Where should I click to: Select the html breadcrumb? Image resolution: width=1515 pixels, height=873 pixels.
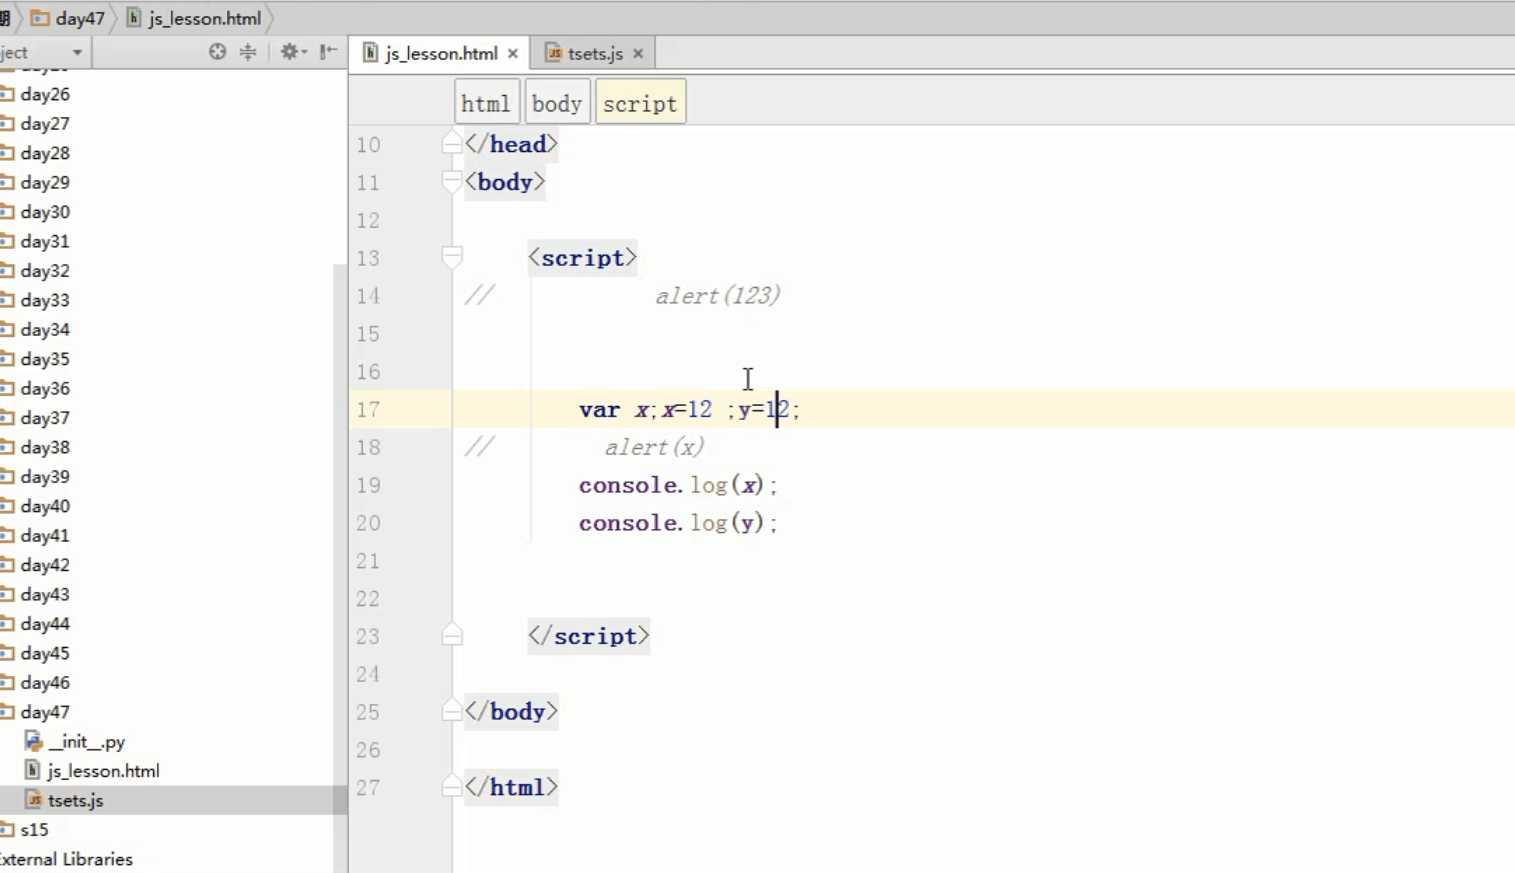[x=486, y=103]
